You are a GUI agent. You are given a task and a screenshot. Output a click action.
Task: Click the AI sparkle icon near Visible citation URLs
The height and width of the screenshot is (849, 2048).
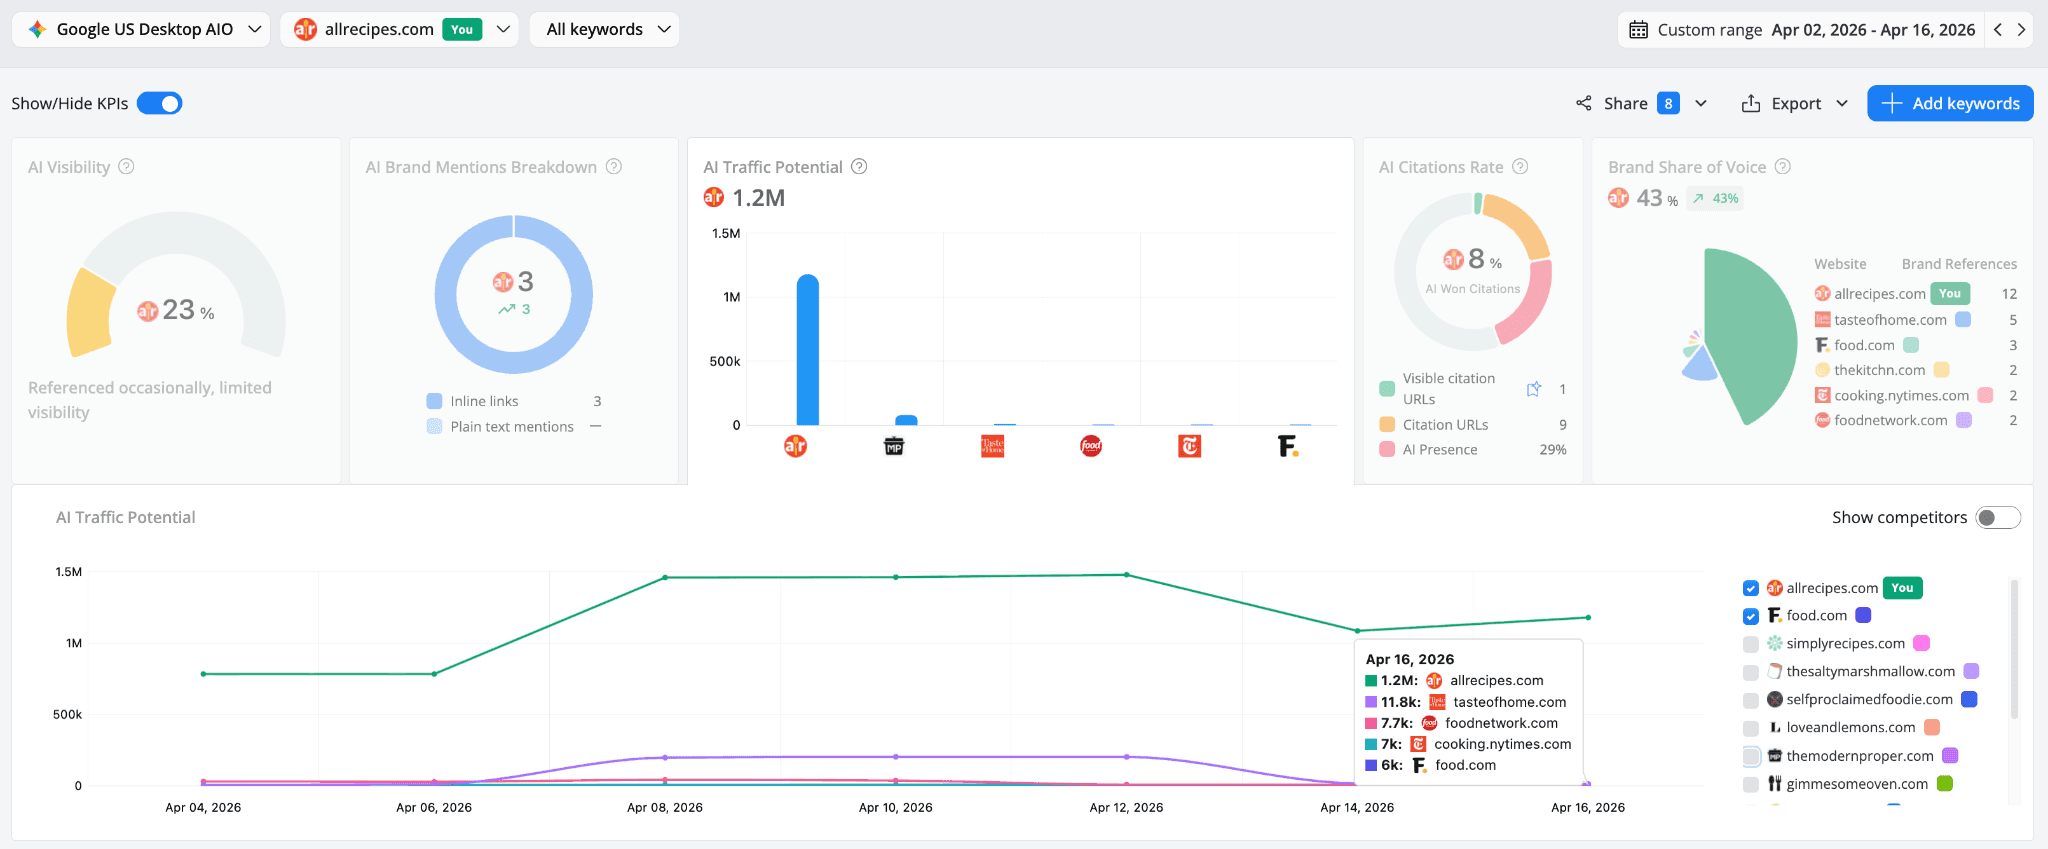(1534, 389)
